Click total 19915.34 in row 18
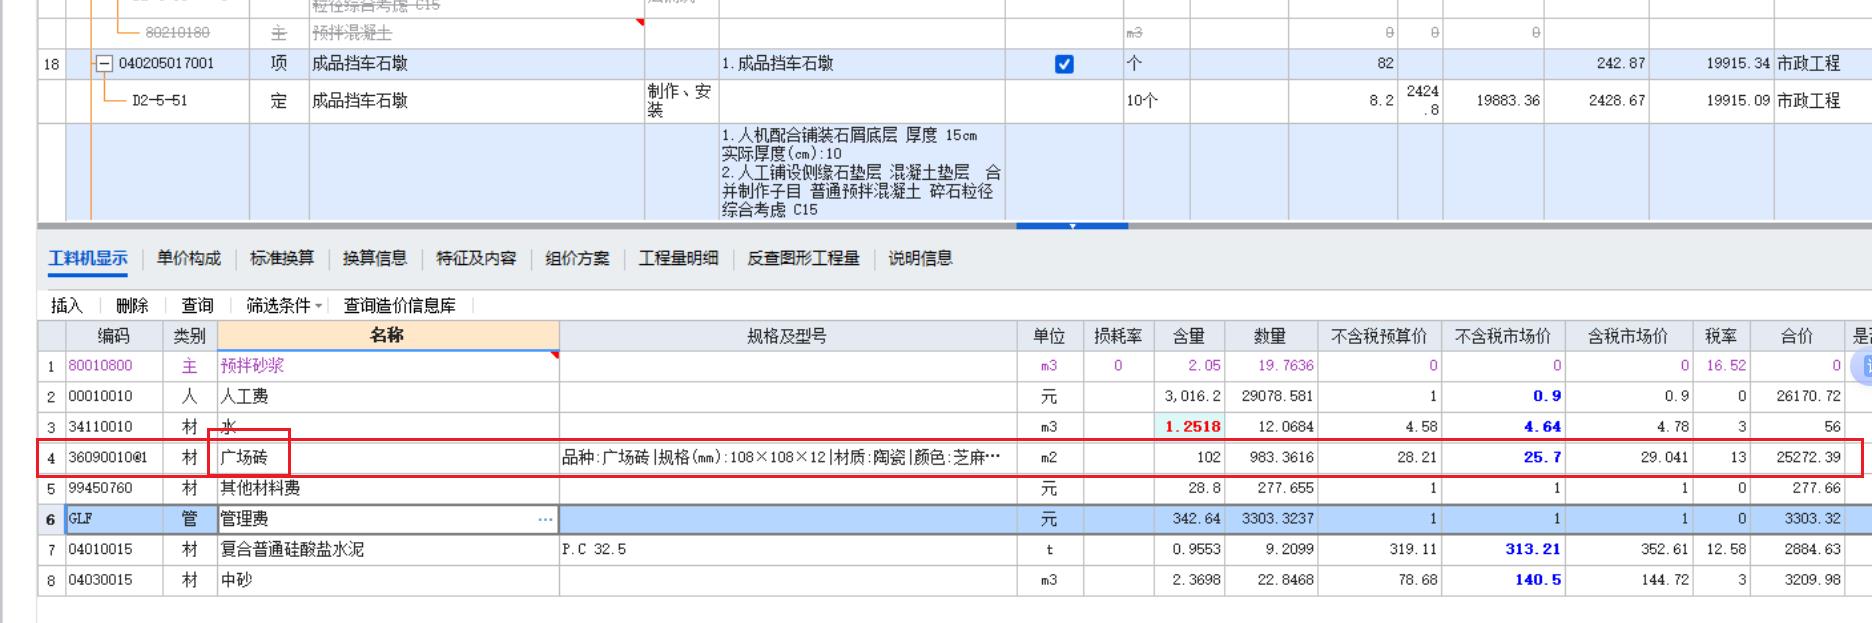 click(x=1710, y=64)
